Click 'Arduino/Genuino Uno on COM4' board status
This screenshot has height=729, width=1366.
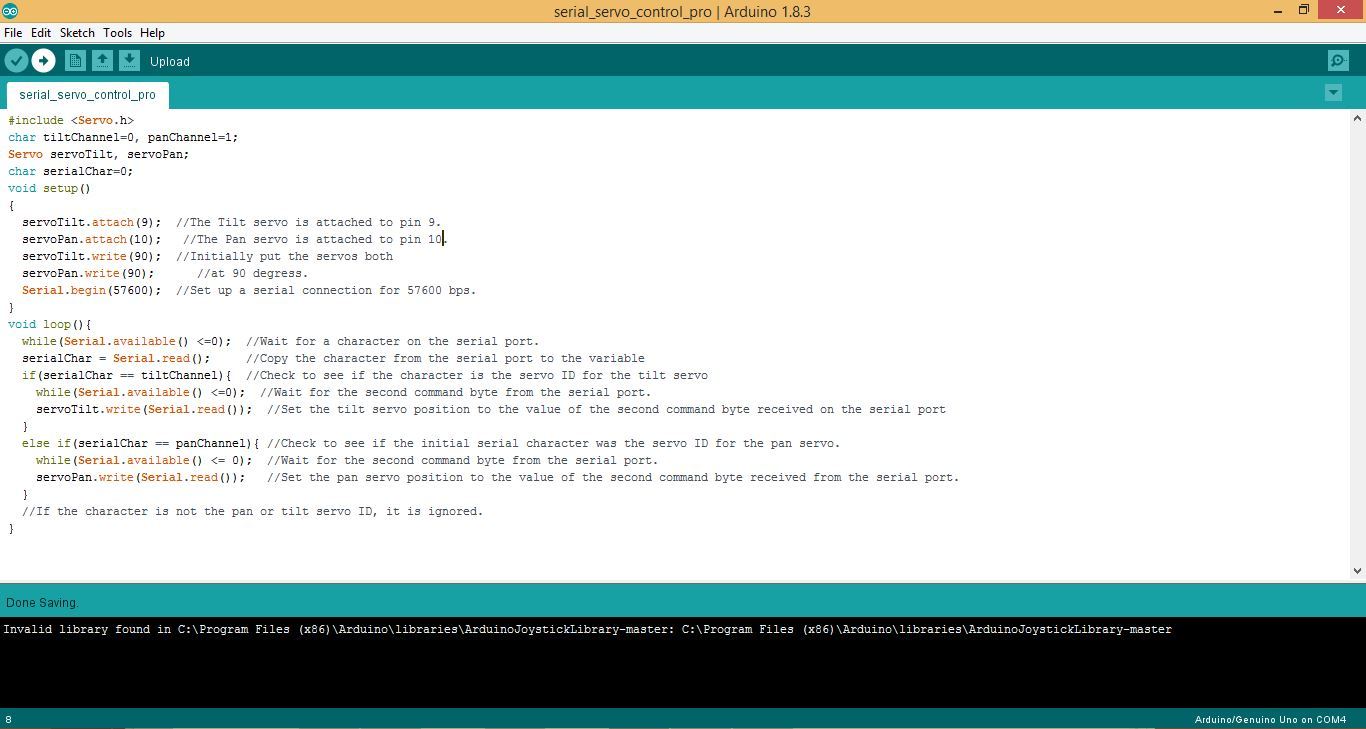click(1270, 719)
